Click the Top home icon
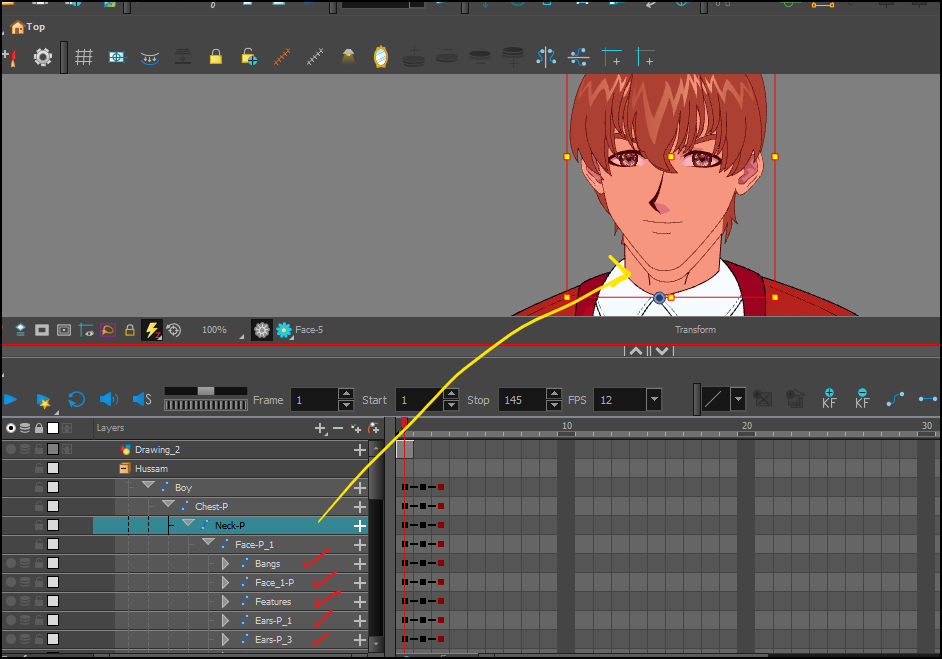942x659 pixels. (x=17, y=27)
